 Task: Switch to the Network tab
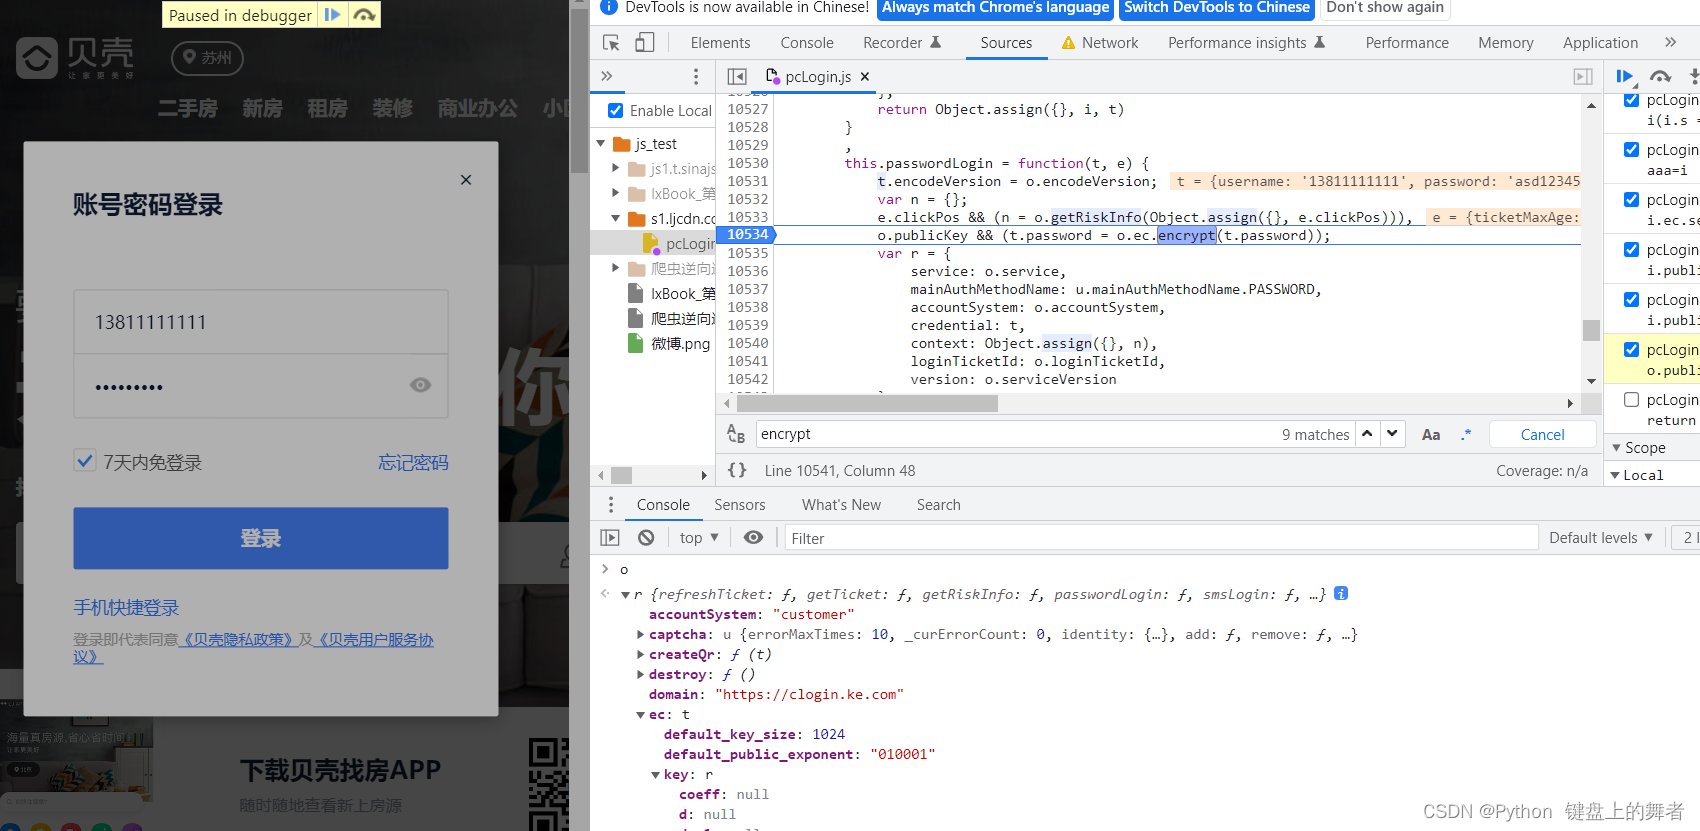pyautogui.click(x=1100, y=43)
